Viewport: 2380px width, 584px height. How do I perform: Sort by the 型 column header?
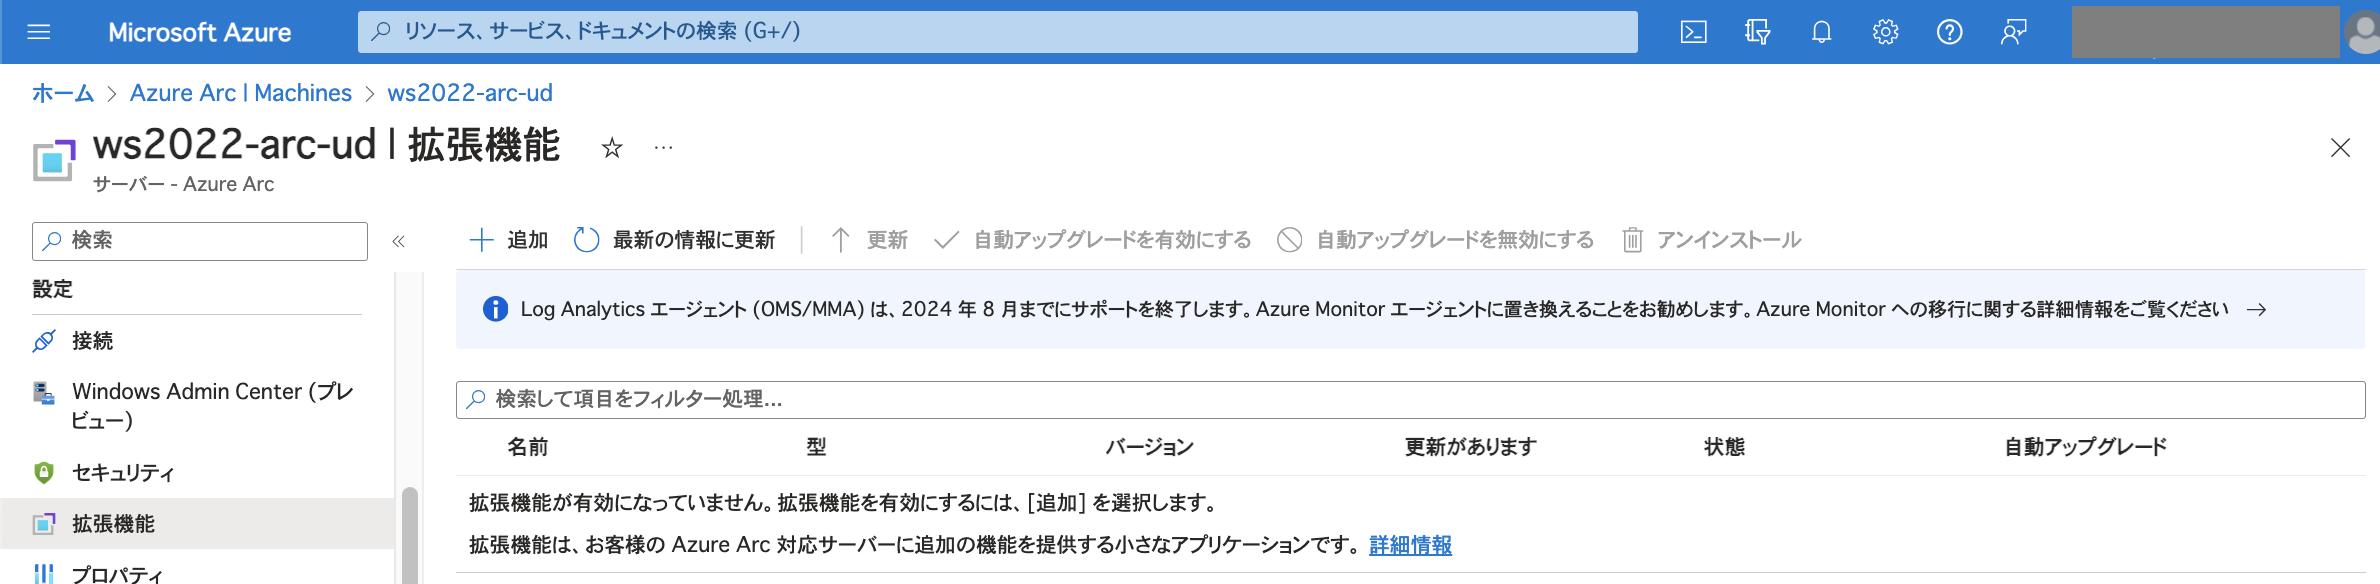pyautogui.click(x=816, y=447)
